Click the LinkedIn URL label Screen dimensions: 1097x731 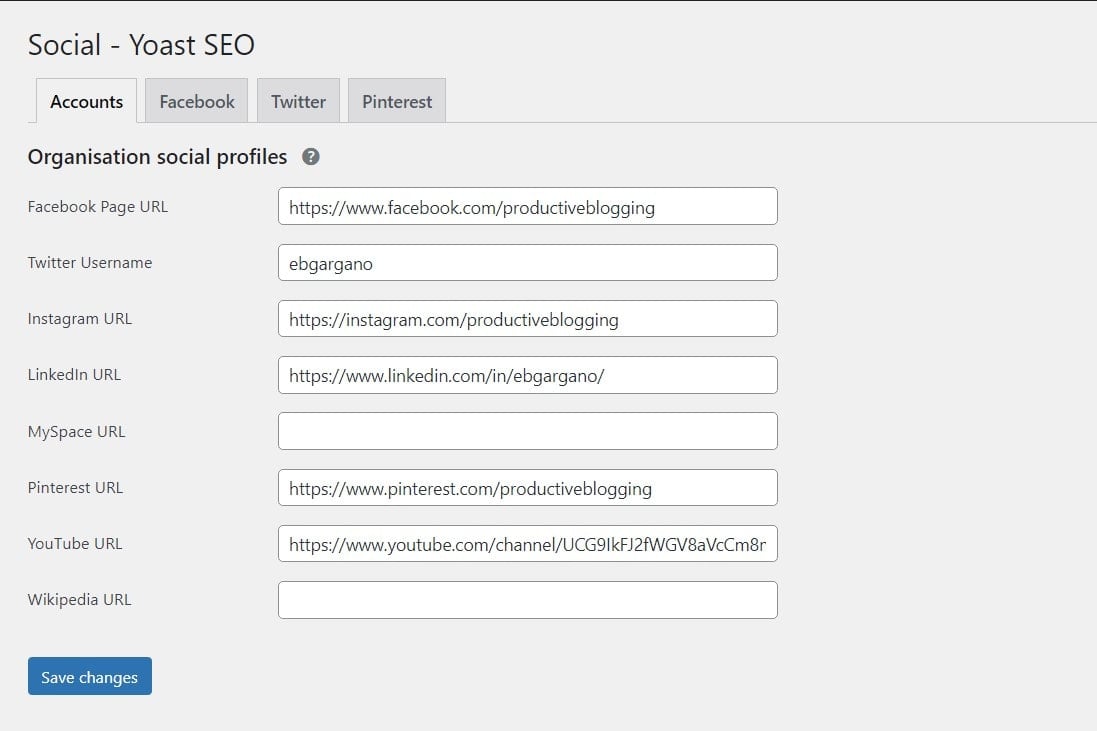(x=74, y=375)
